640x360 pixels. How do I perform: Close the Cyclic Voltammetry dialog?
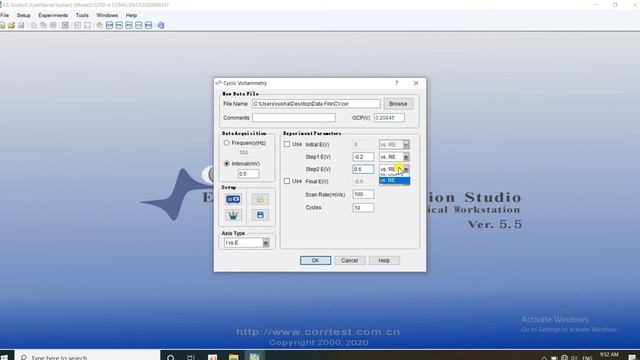416,83
